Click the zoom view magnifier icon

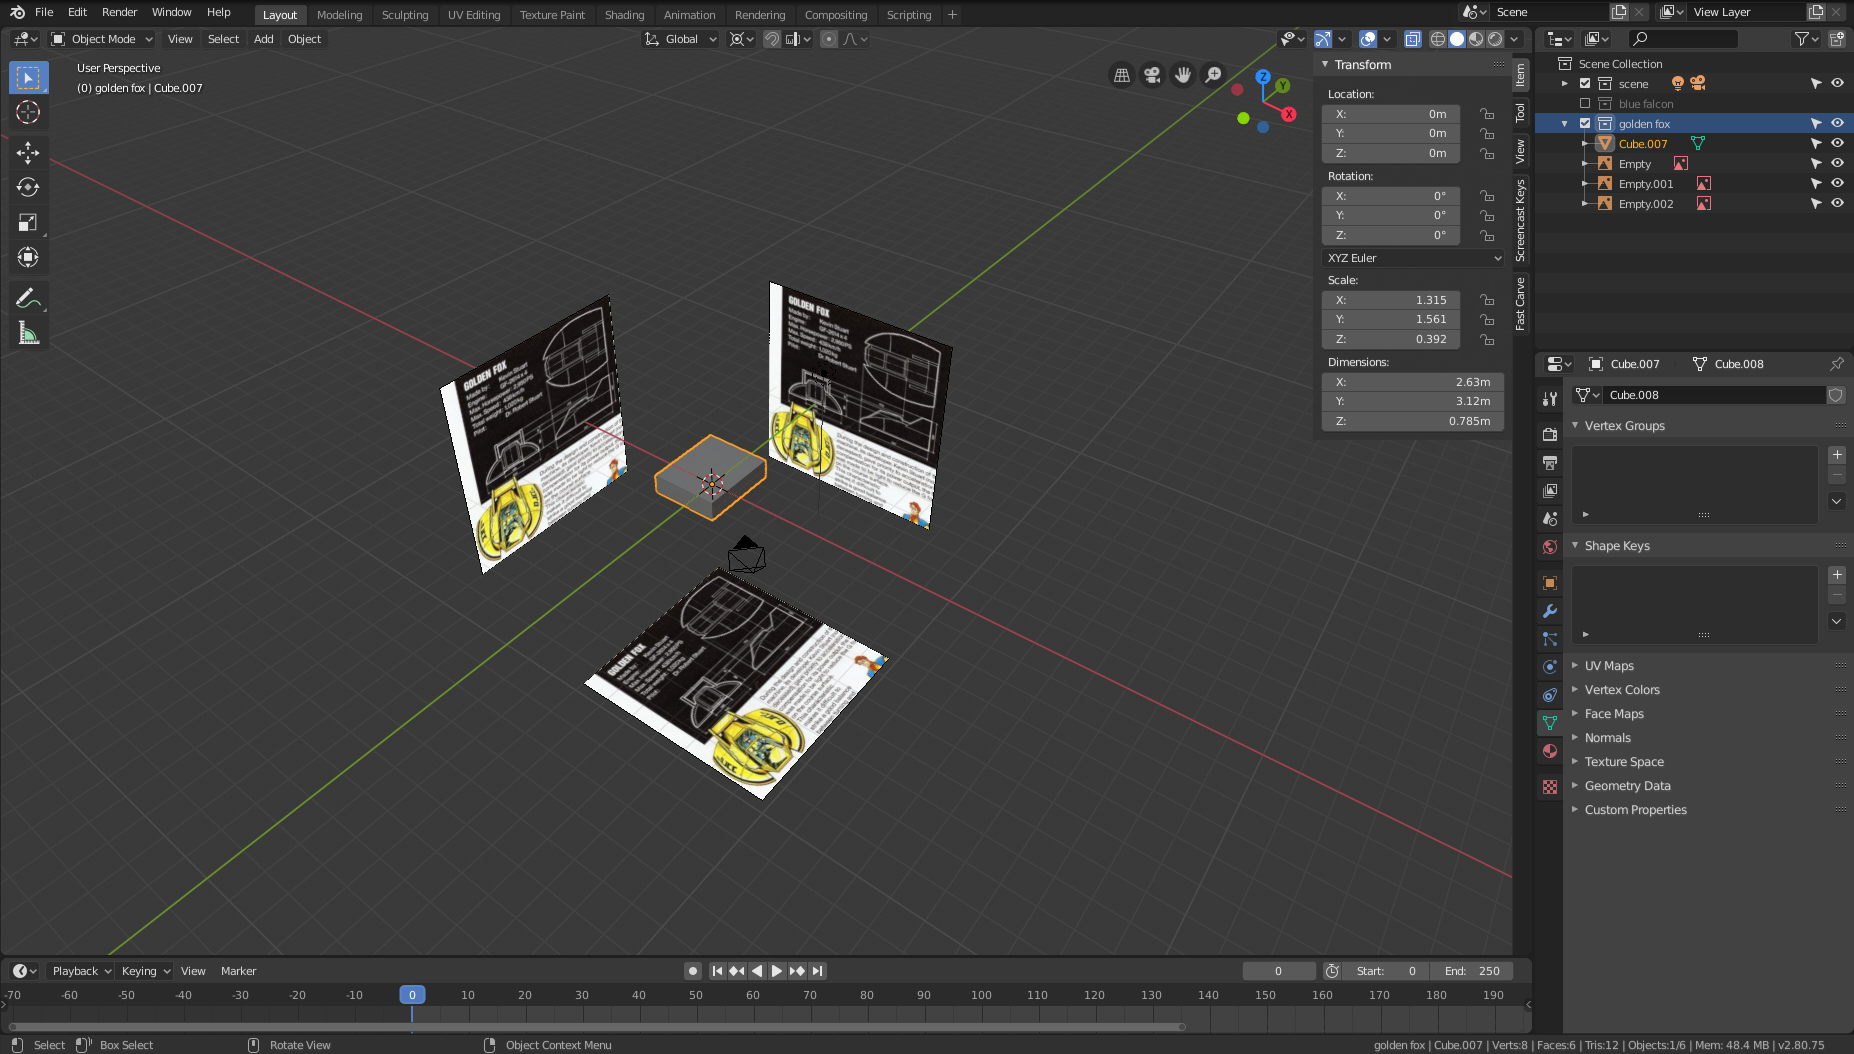pyautogui.click(x=1213, y=75)
